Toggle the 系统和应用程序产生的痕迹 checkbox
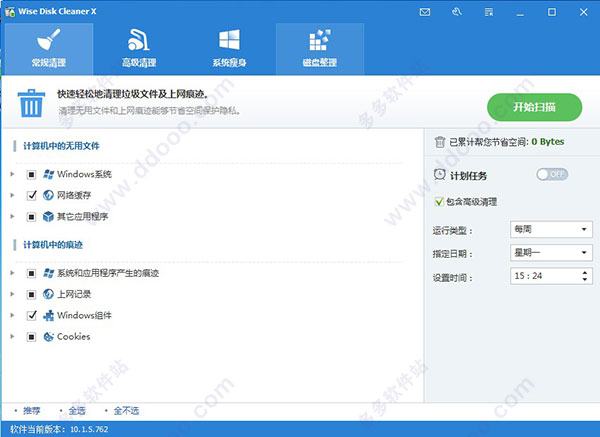The image size is (600, 437). [31, 273]
